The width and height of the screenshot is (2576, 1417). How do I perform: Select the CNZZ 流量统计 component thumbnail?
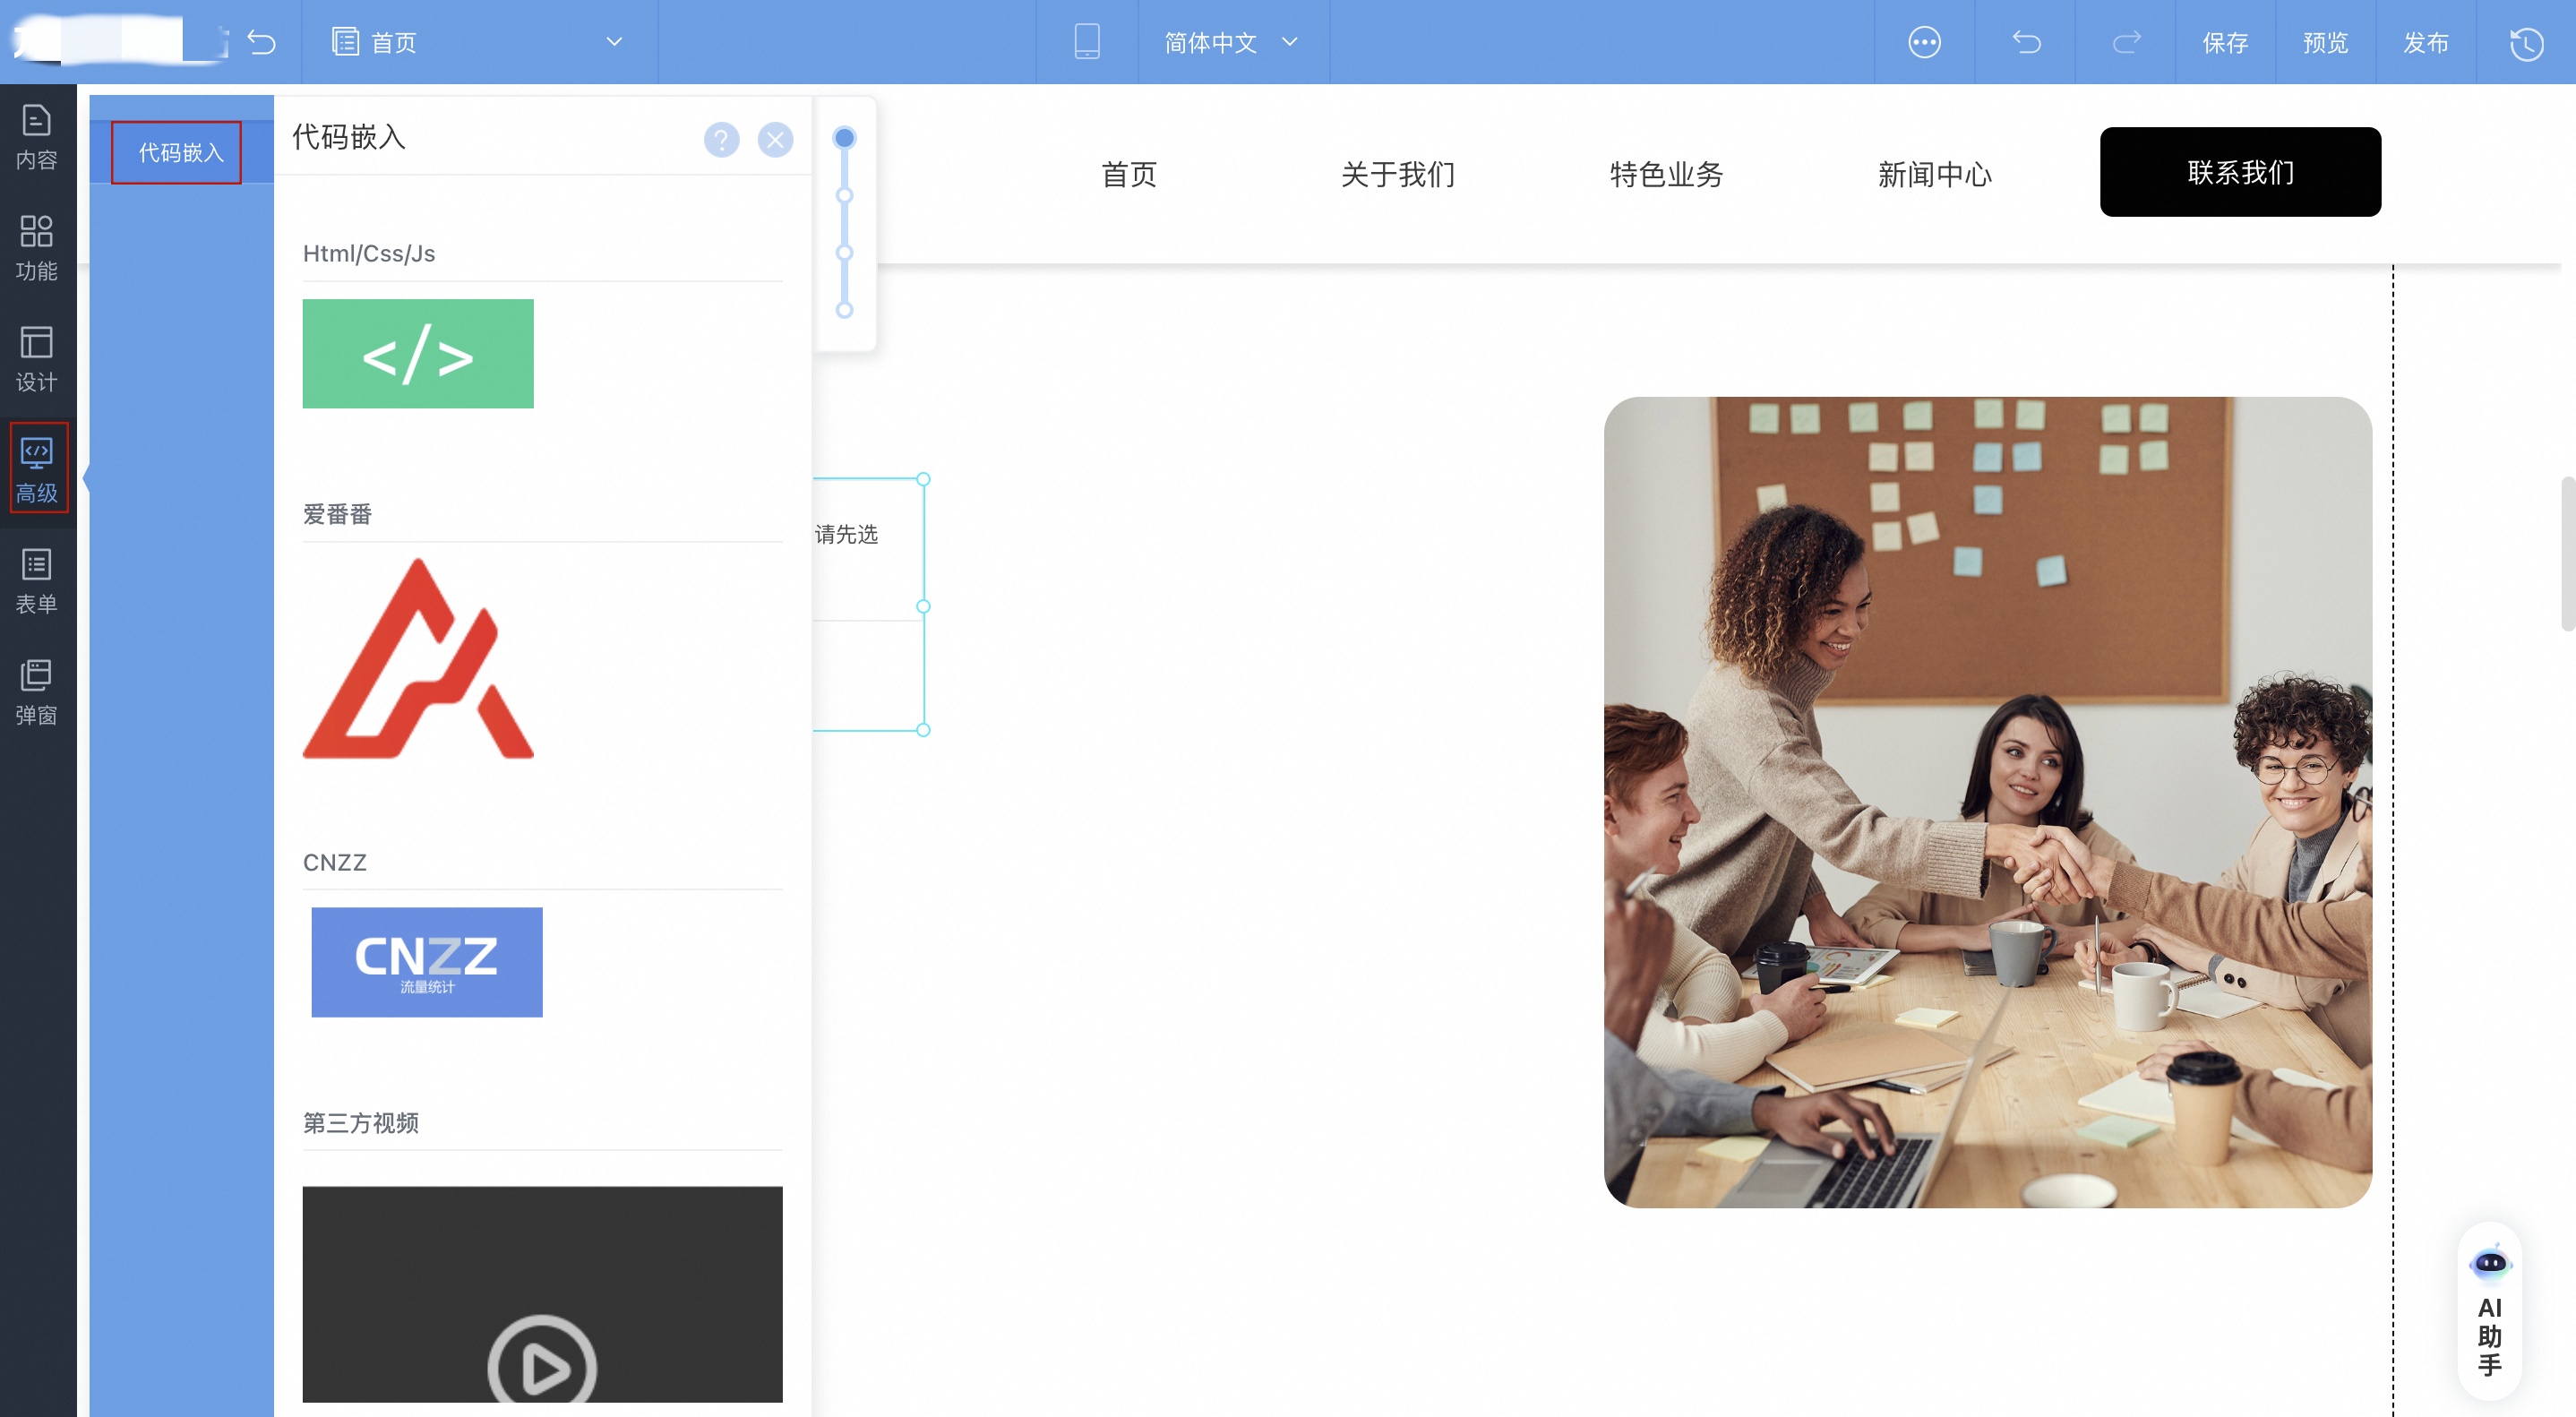point(427,962)
